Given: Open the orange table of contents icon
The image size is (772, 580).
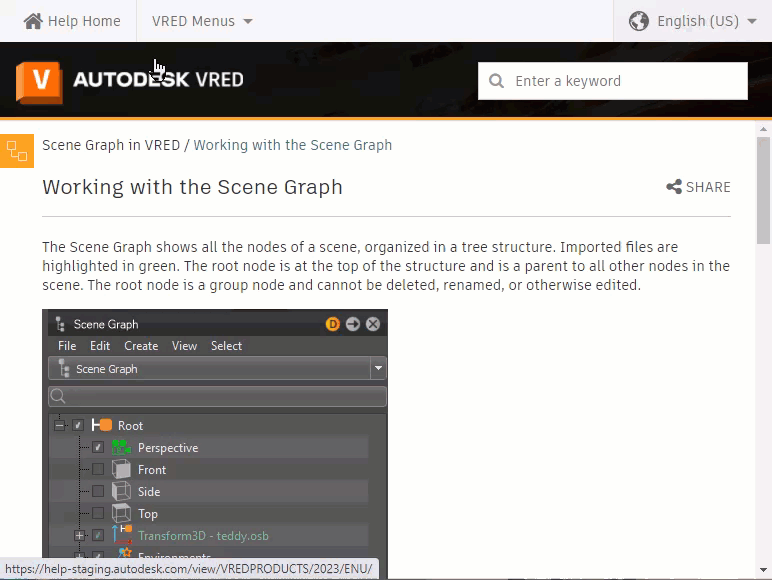Looking at the screenshot, I should point(17,151).
